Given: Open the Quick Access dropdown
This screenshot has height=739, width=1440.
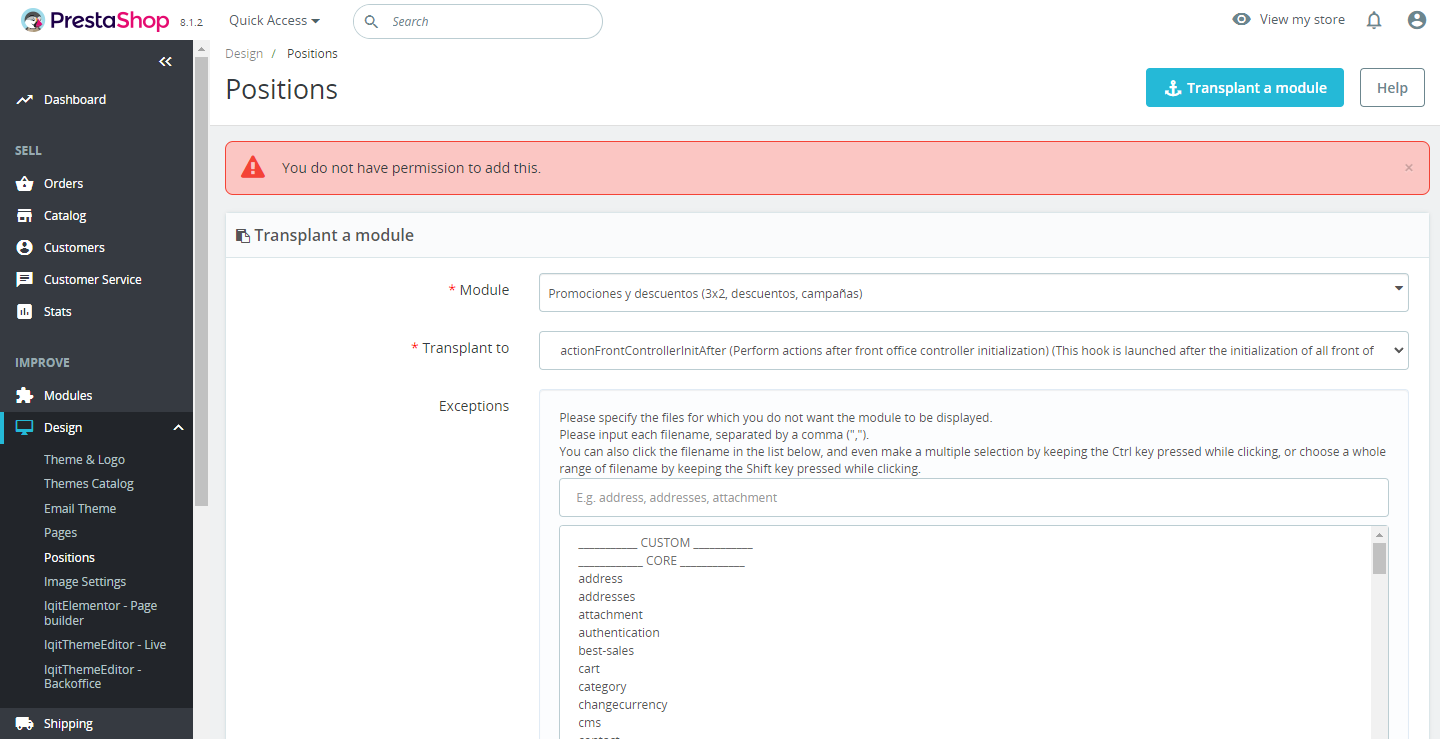Looking at the screenshot, I should [x=274, y=21].
